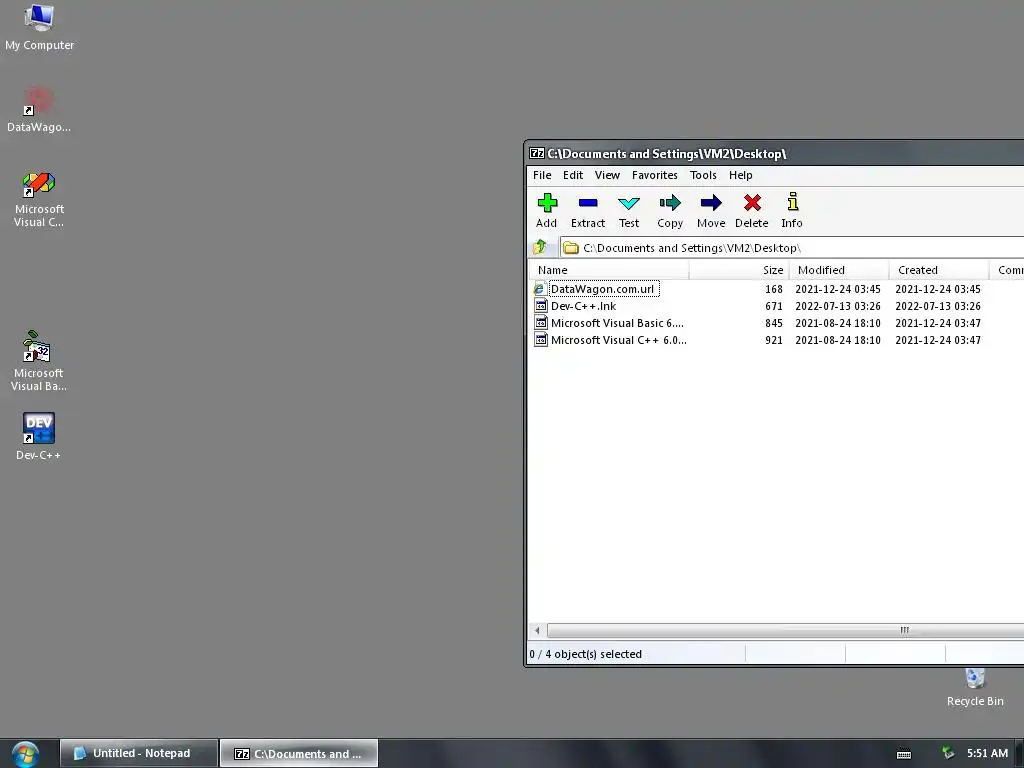Click horizontal scrollbar left arrow

click(537, 630)
